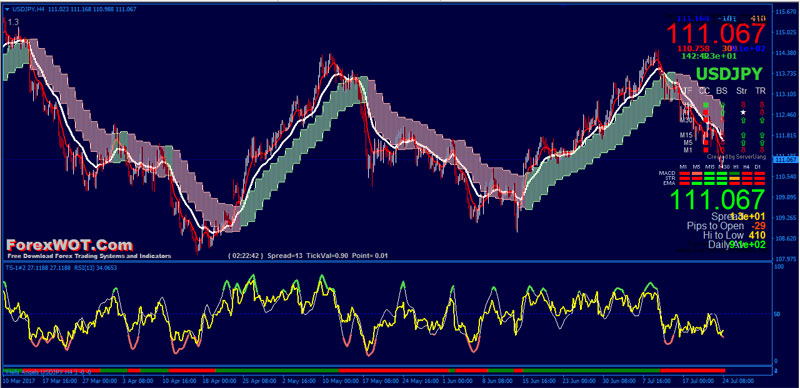Click the Hi to Low label
Viewport: 800px width, 388px height.
coord(723,235)
